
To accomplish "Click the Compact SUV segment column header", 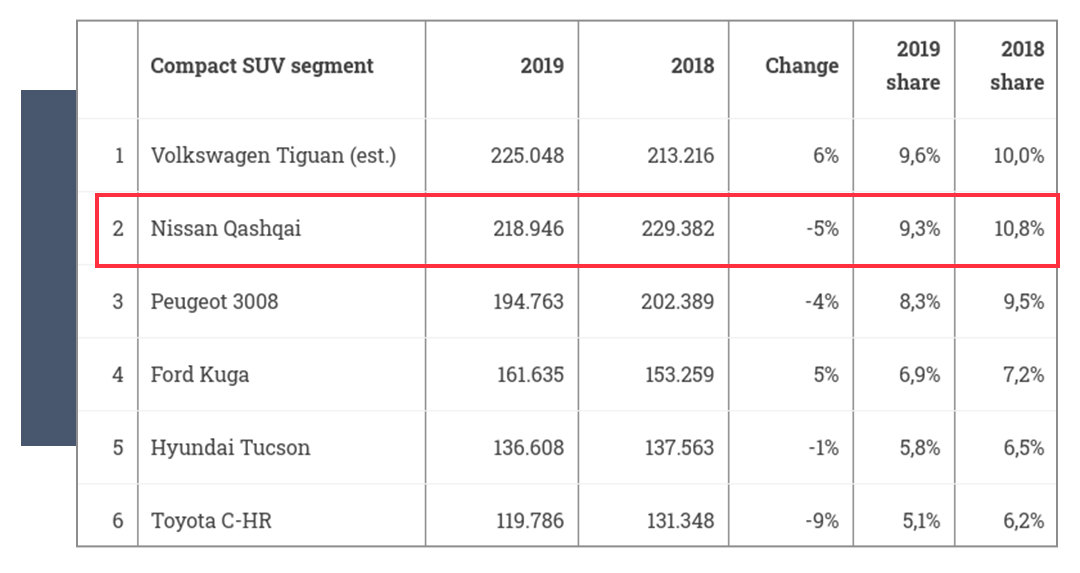I will pos(262,66).
